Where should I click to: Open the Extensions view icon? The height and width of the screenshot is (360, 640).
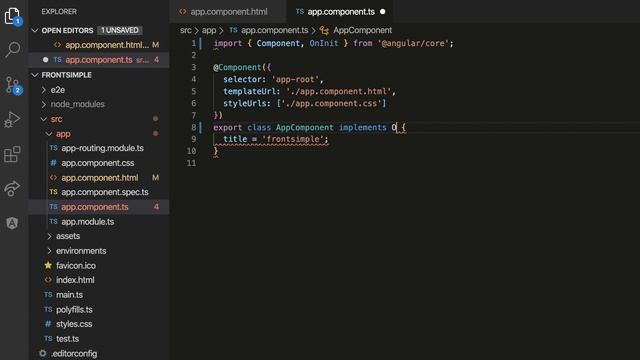tap(12, 154)
